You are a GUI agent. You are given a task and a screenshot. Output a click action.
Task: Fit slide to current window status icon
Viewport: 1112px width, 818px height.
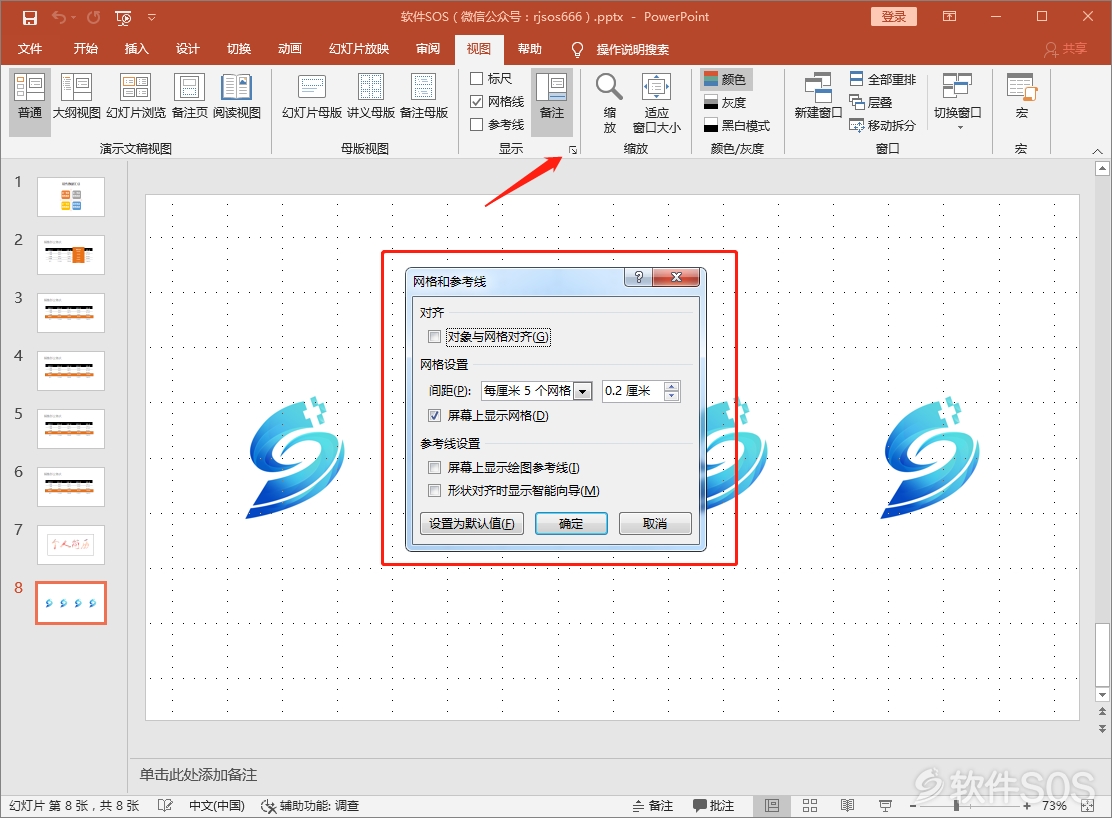(x=1087, y=805)
